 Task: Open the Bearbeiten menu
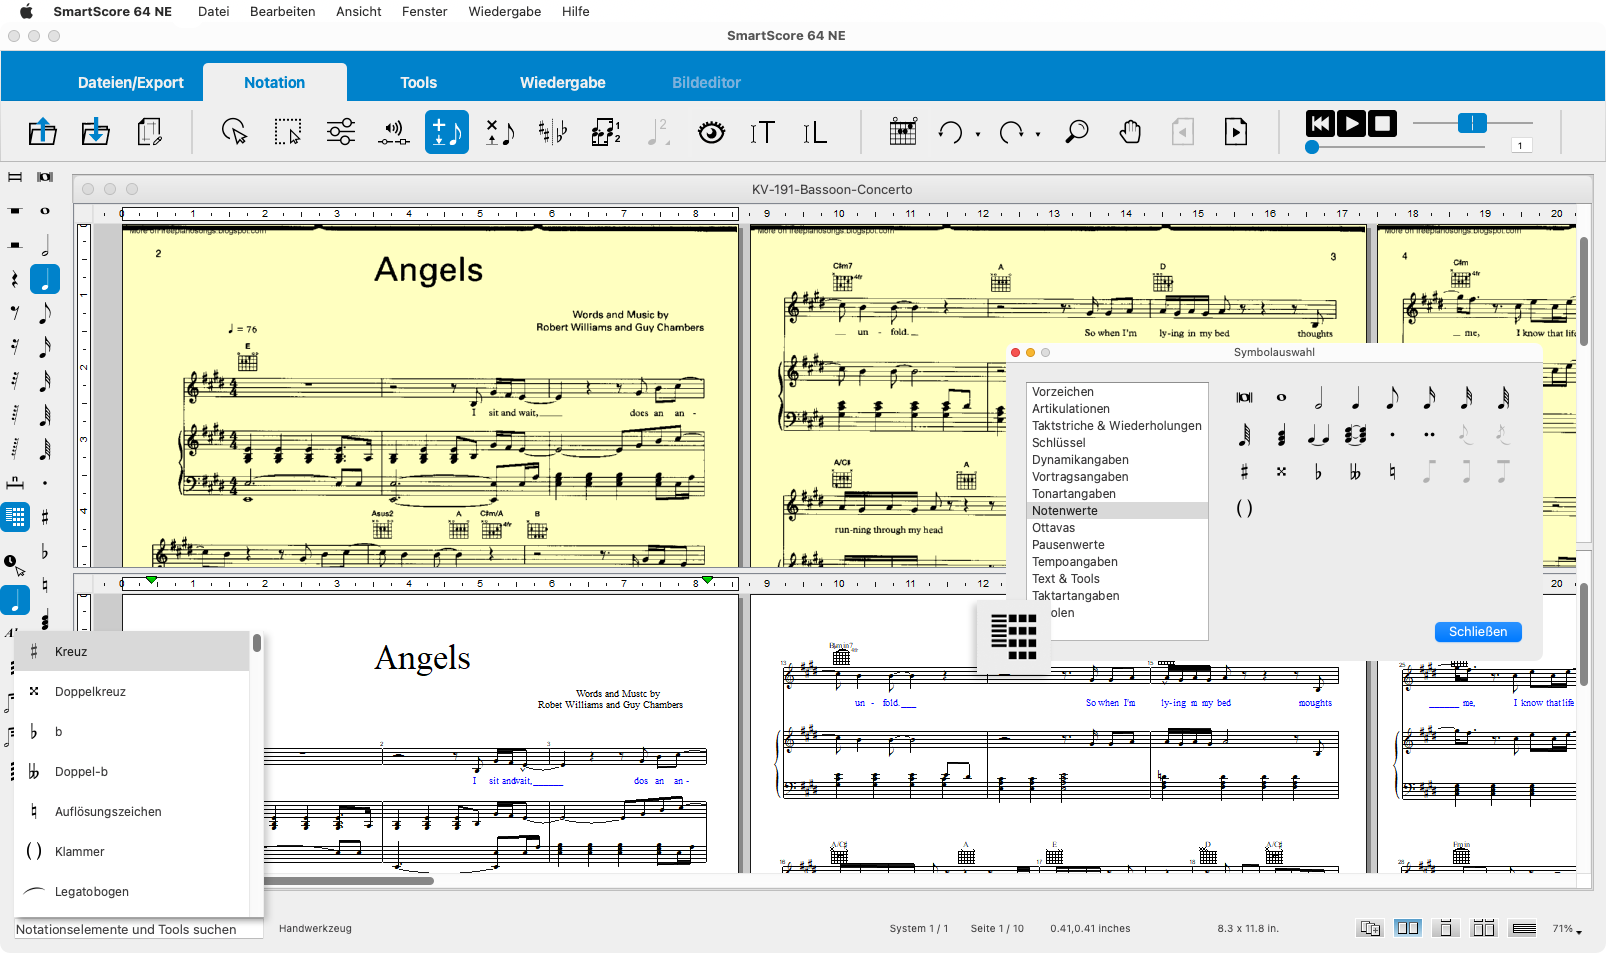click(x=282, y=12)
